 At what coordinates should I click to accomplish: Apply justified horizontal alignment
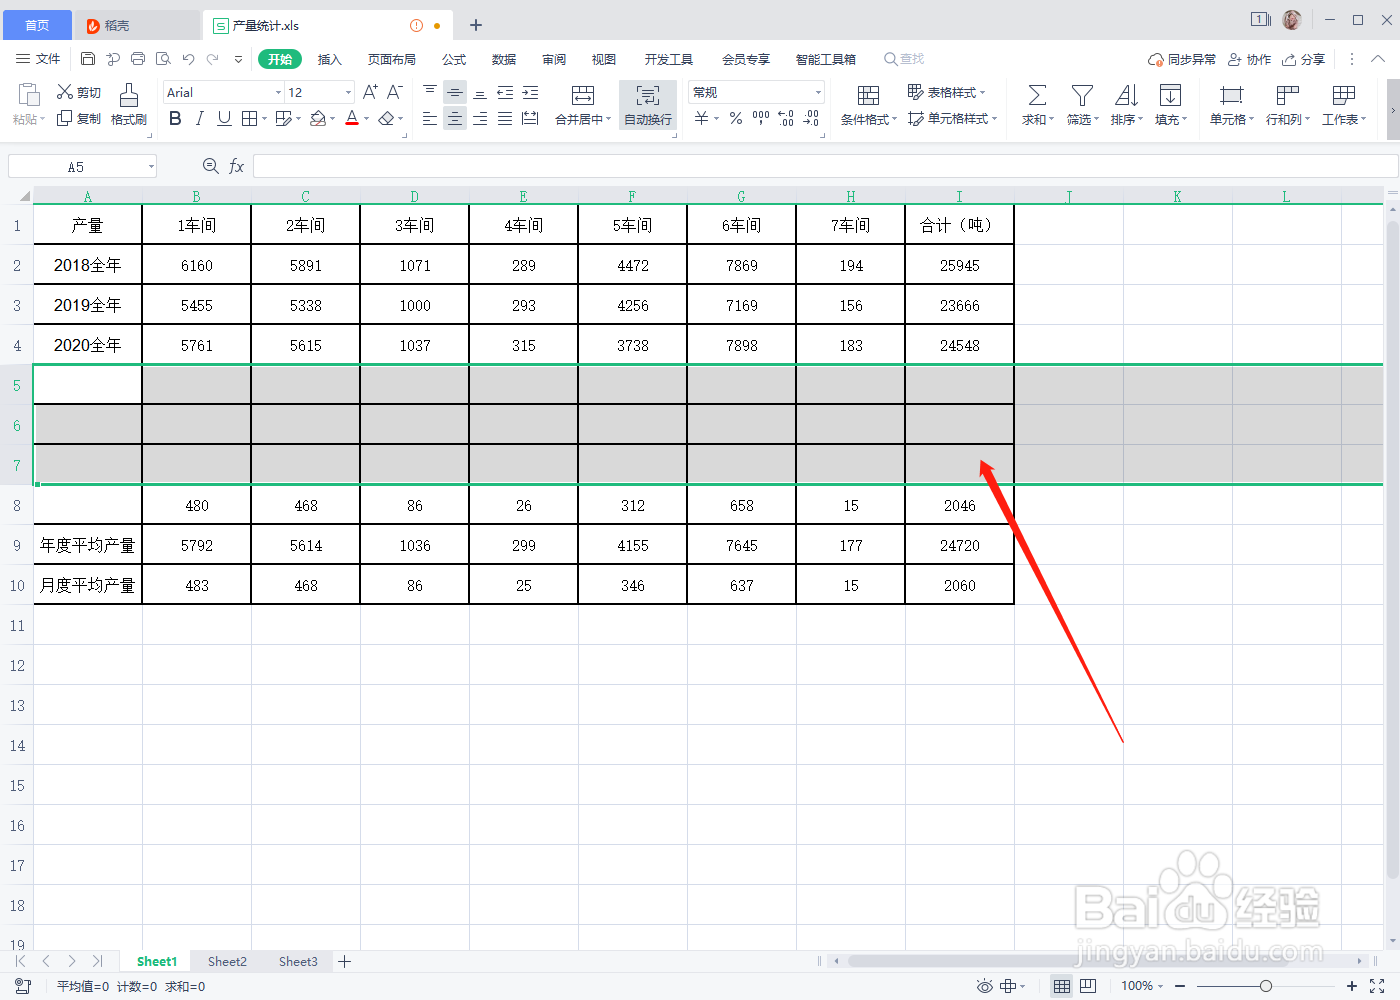click(505, 118)
